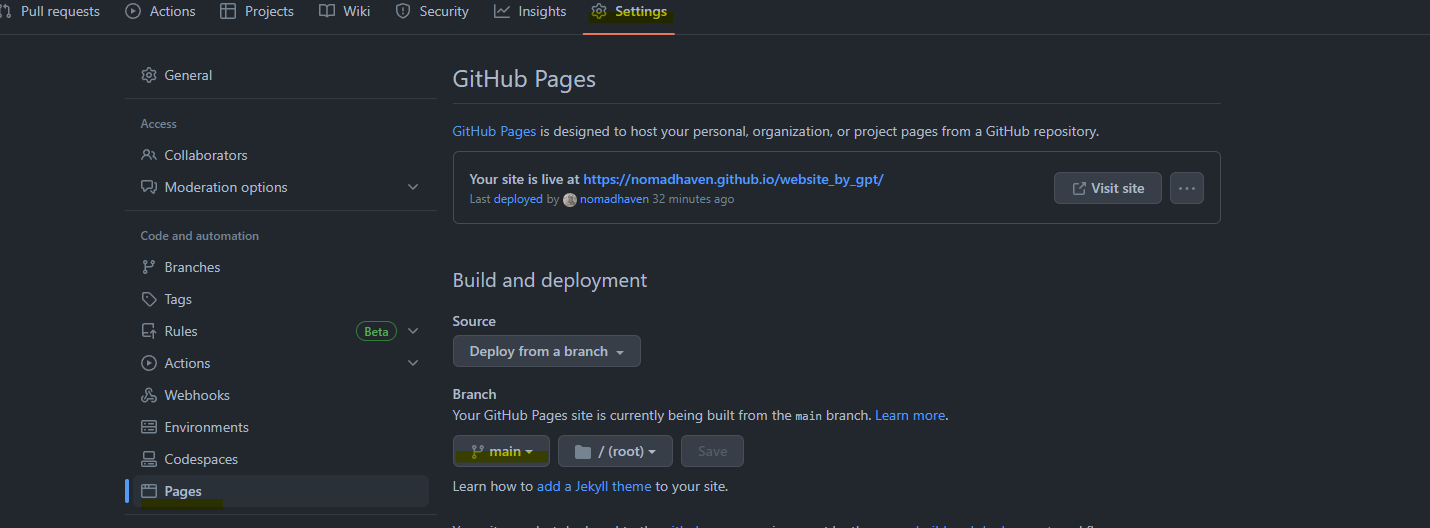Click the Build and deployment heading

pos(550,280)
